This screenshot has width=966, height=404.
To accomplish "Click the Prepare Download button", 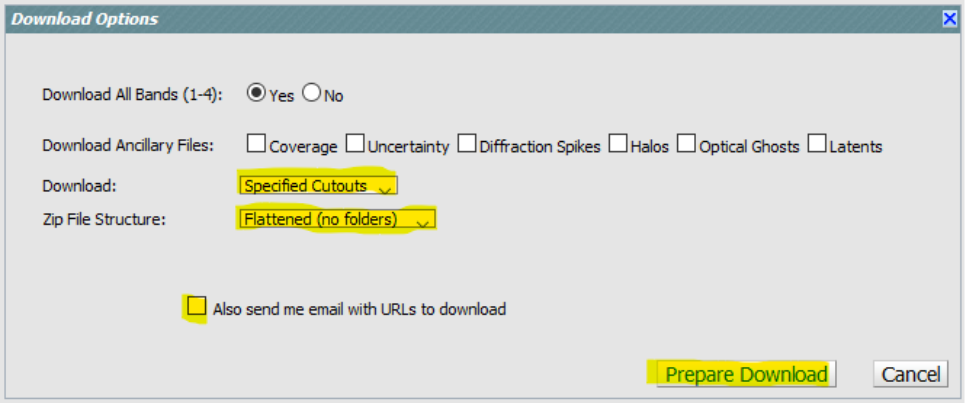I will tap(746, 374).
